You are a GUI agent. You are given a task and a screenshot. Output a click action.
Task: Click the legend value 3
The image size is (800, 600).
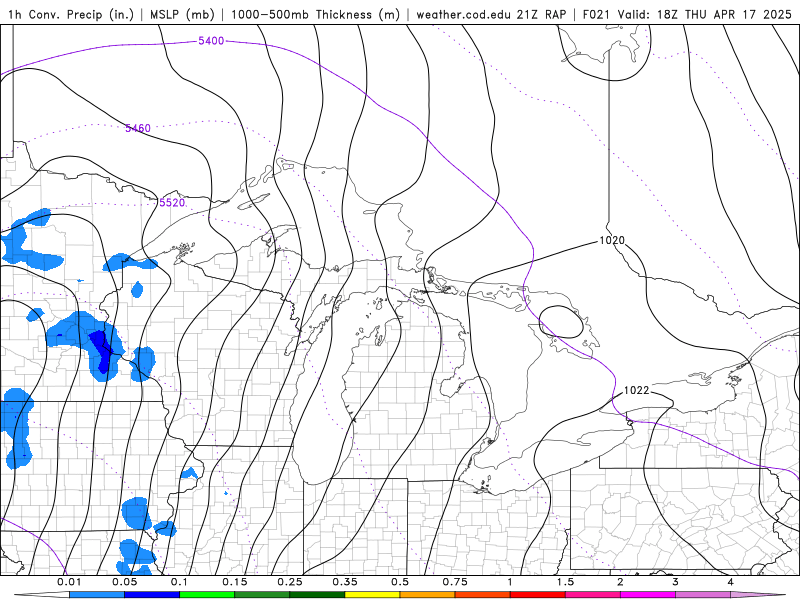click(x=676, y=582)
